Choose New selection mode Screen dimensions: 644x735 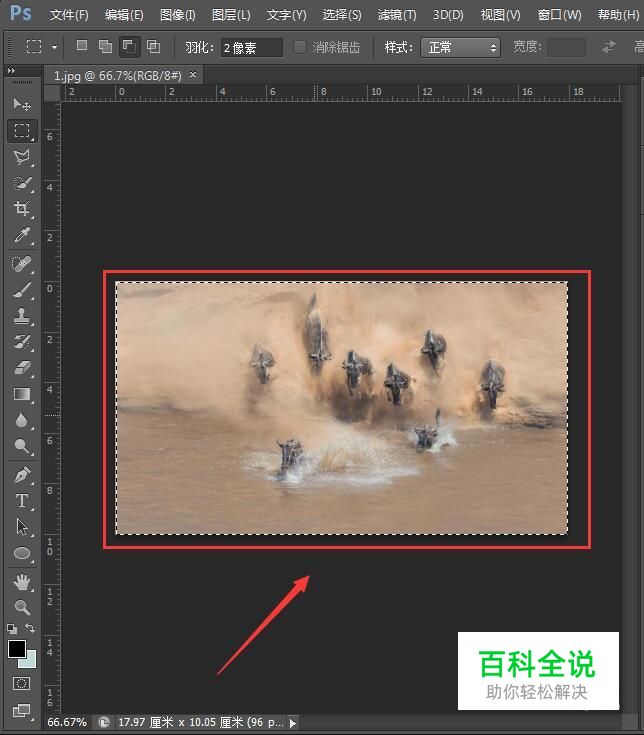[82, 46]
